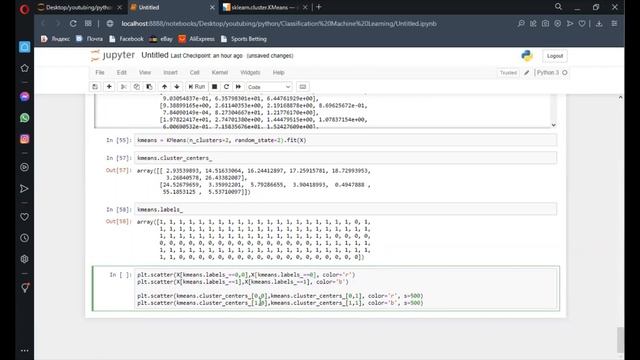Open the command palette keyboard icon
The width and height of the screenshot is (640, 360).
(302, 87)
